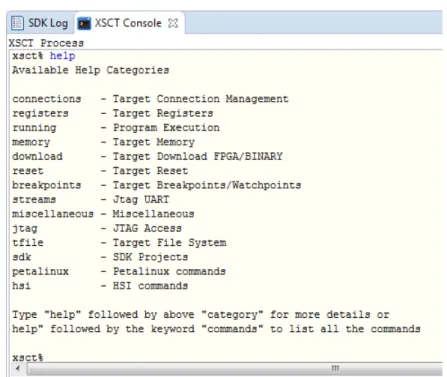Click the 'registers' category text

click(x=40, y=113)
